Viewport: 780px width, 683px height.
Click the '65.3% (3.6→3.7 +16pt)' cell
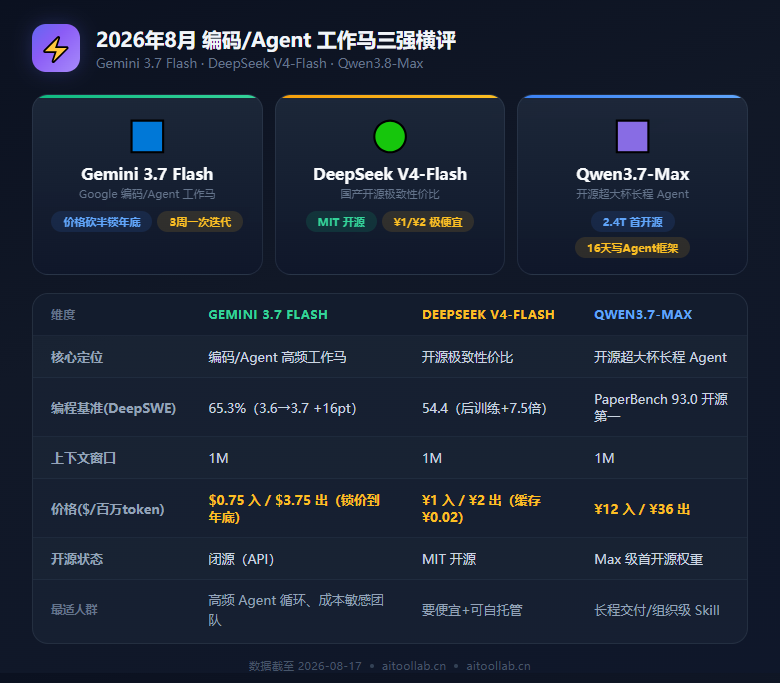[x=282, y=408]
